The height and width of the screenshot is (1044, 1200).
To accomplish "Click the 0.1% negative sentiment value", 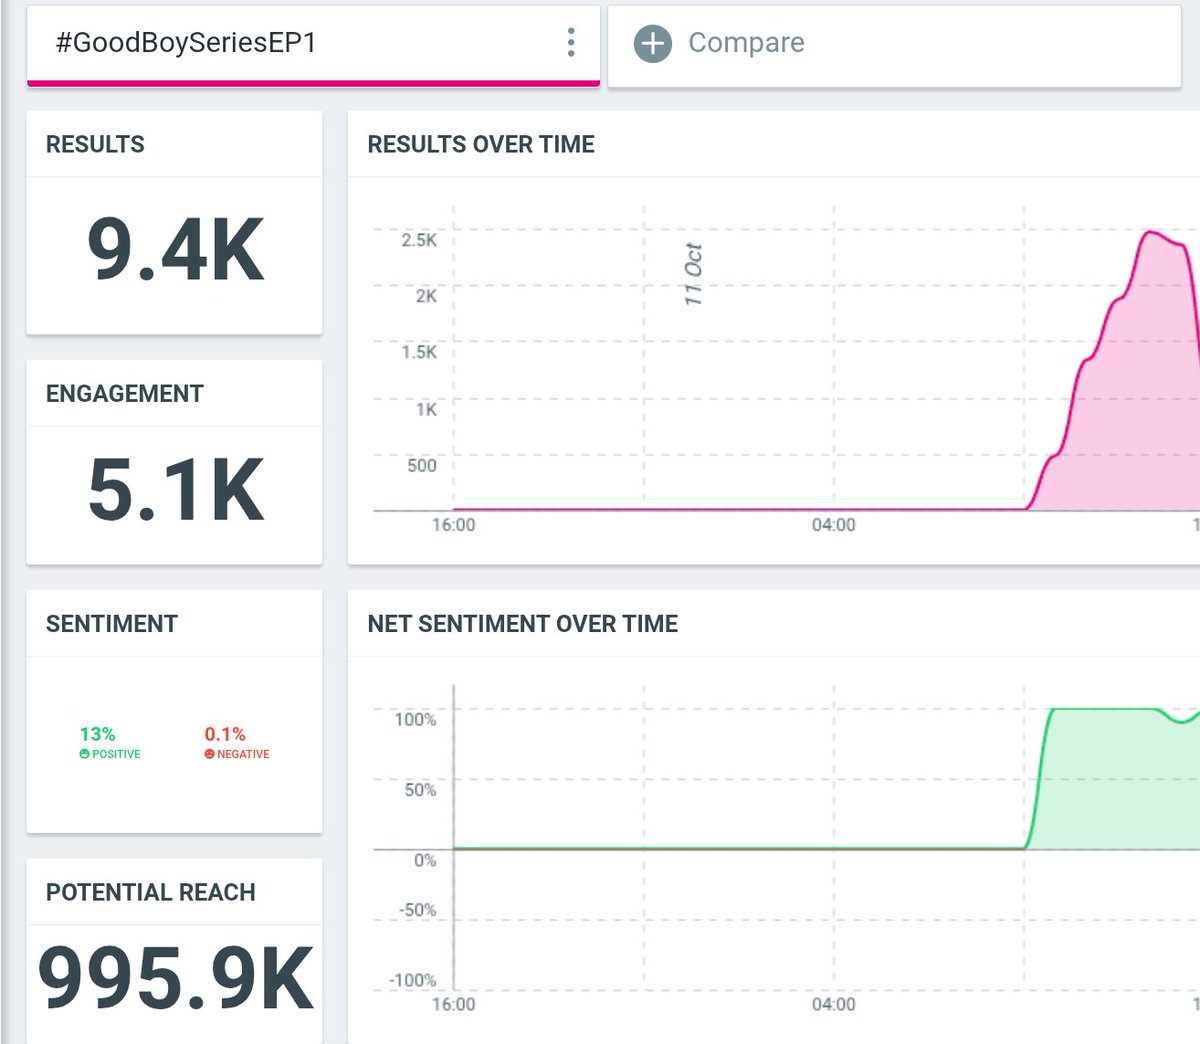I will [x=225, y=734].
